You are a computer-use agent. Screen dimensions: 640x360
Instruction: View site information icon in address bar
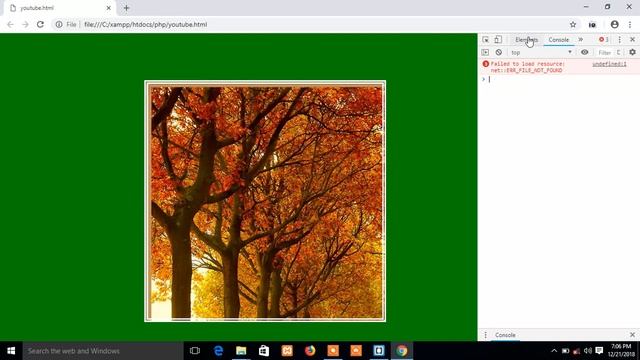(x=59, y=24)
